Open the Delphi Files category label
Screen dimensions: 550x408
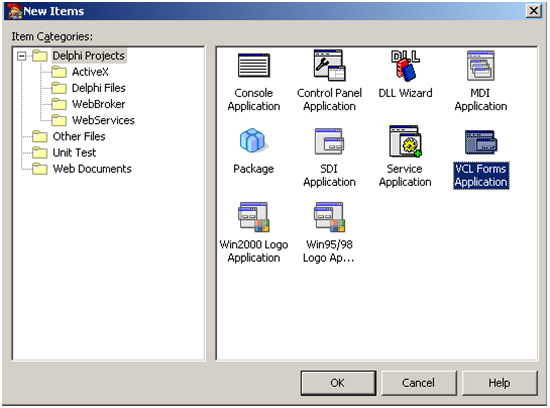[99, 88]
